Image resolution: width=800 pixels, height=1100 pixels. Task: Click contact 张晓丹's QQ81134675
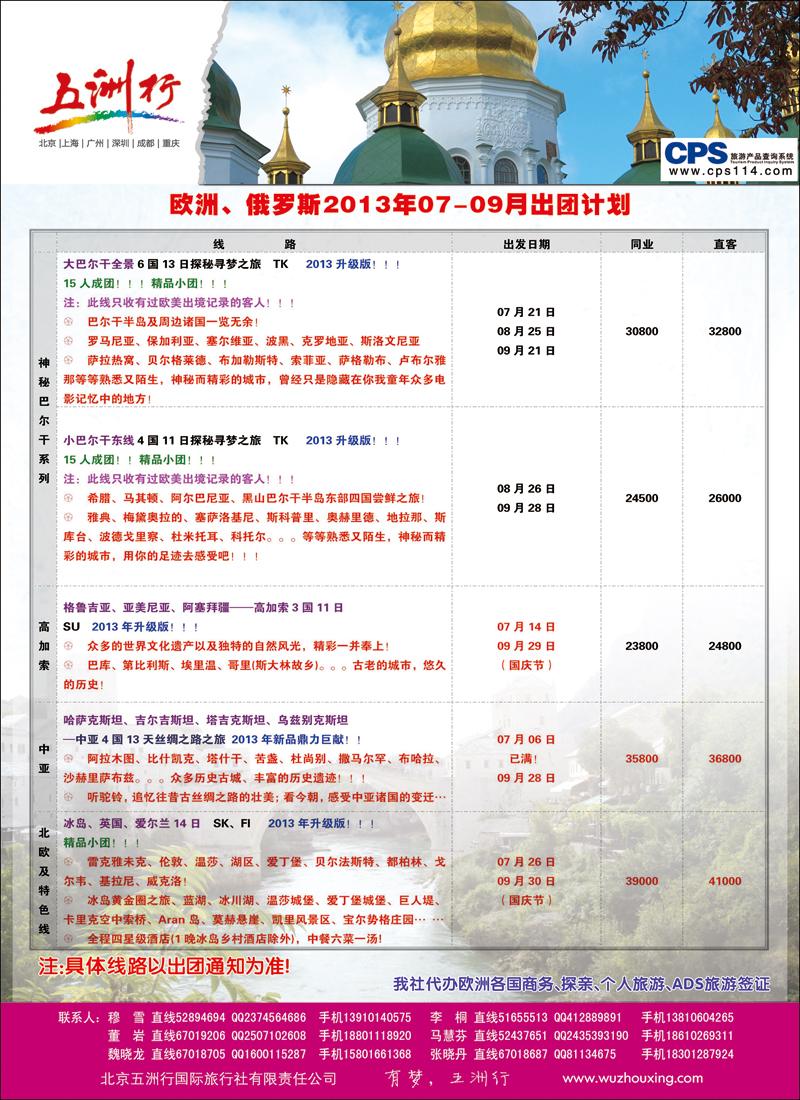tap(585, 1054)
